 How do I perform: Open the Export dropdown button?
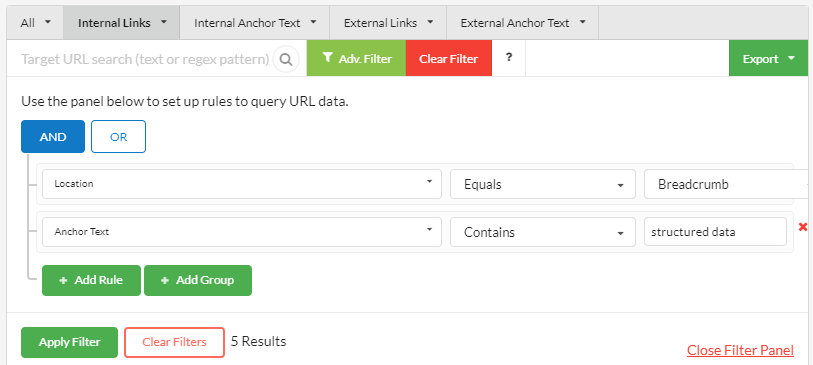(x=768, y=58)
